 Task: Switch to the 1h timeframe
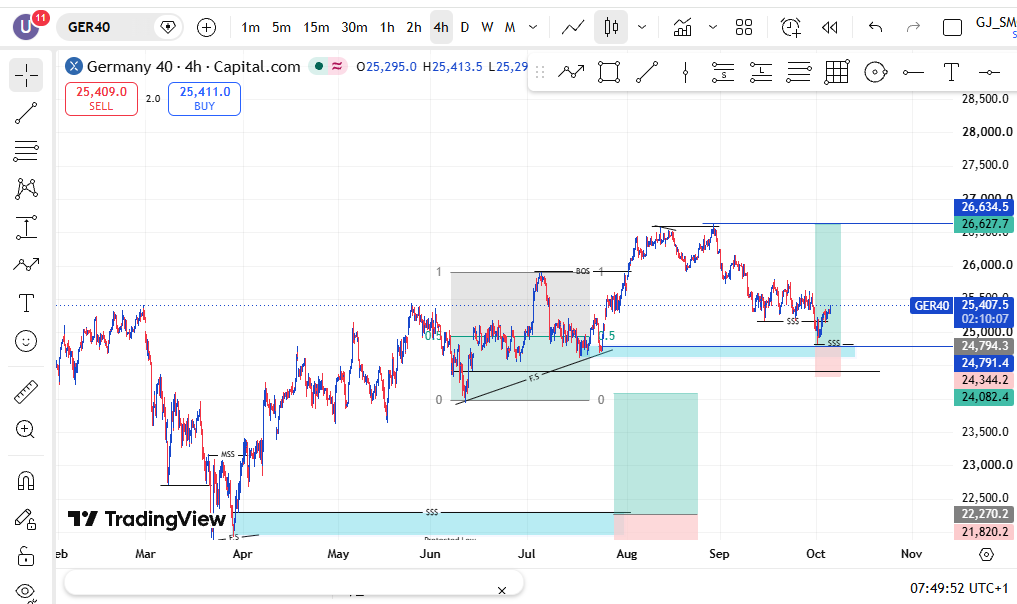point(387,27)
